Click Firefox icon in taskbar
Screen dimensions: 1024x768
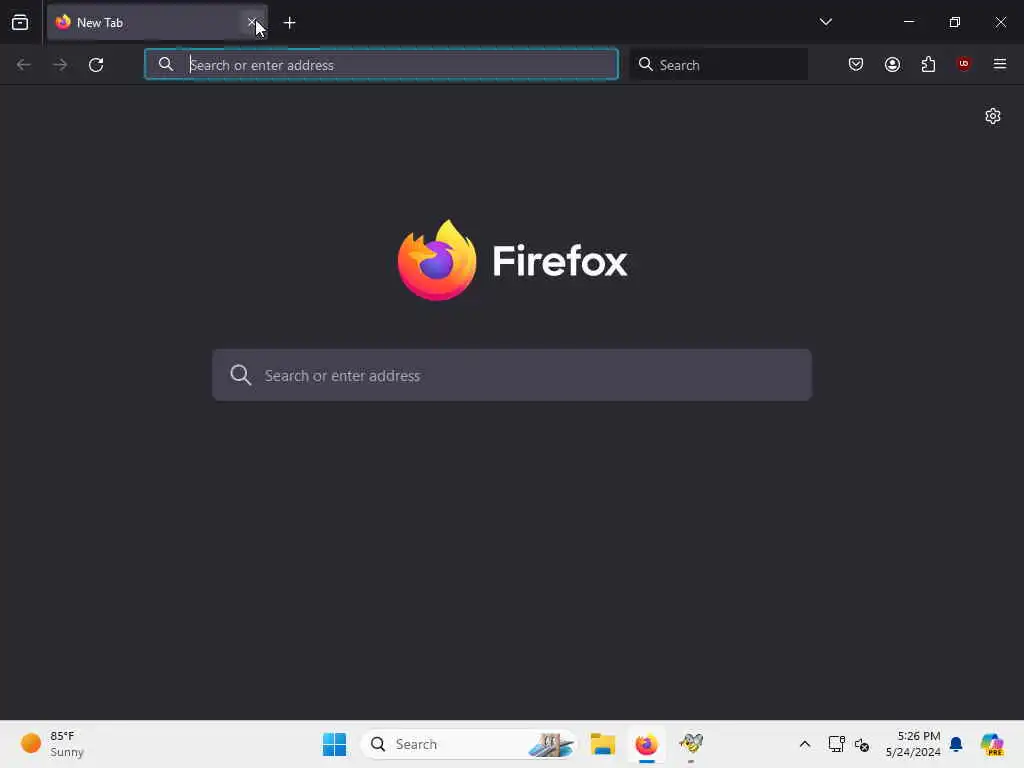pyautogui.click(x=647, y=744)
